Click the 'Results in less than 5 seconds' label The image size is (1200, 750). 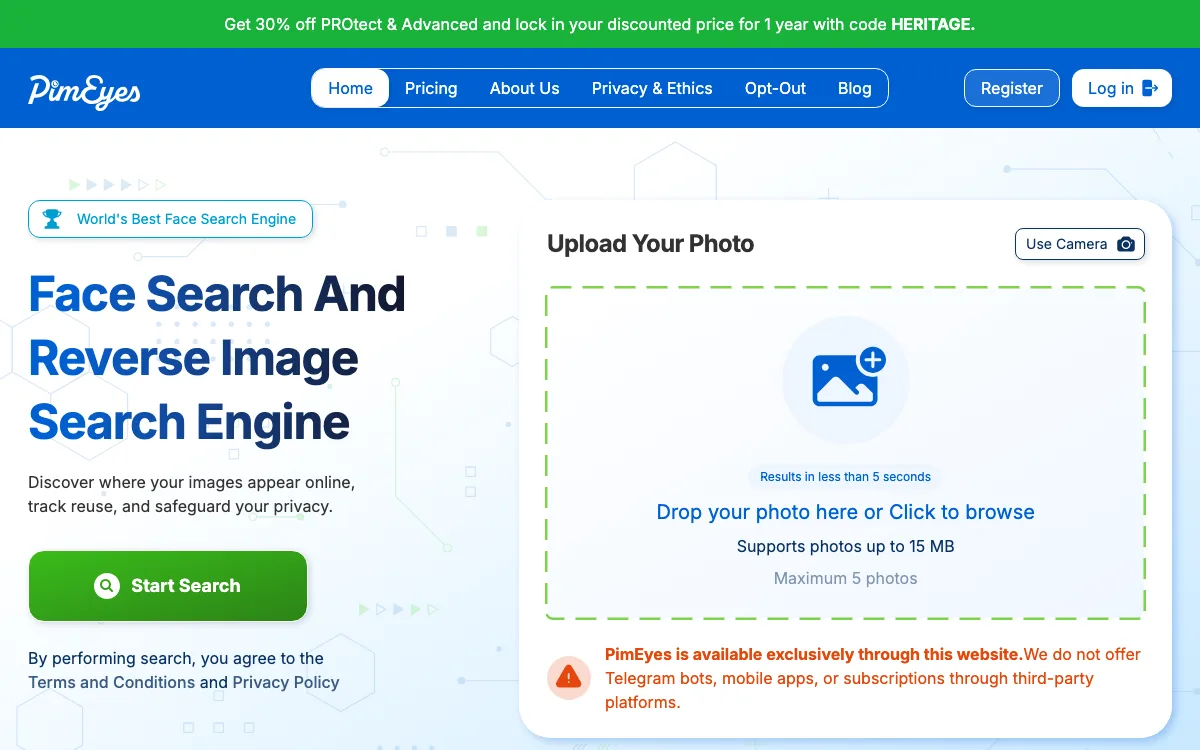point(845,477)
